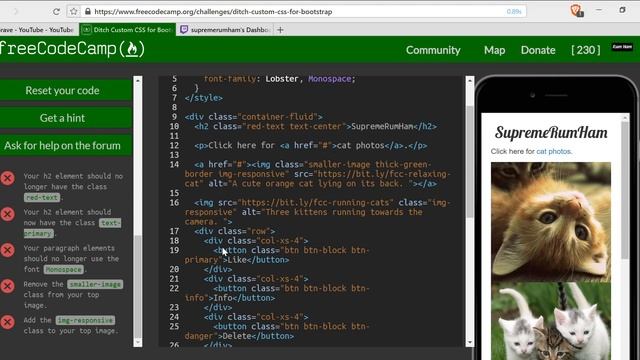
Task: Click the code editor scrollbar thumb
Action: [470, 161]
